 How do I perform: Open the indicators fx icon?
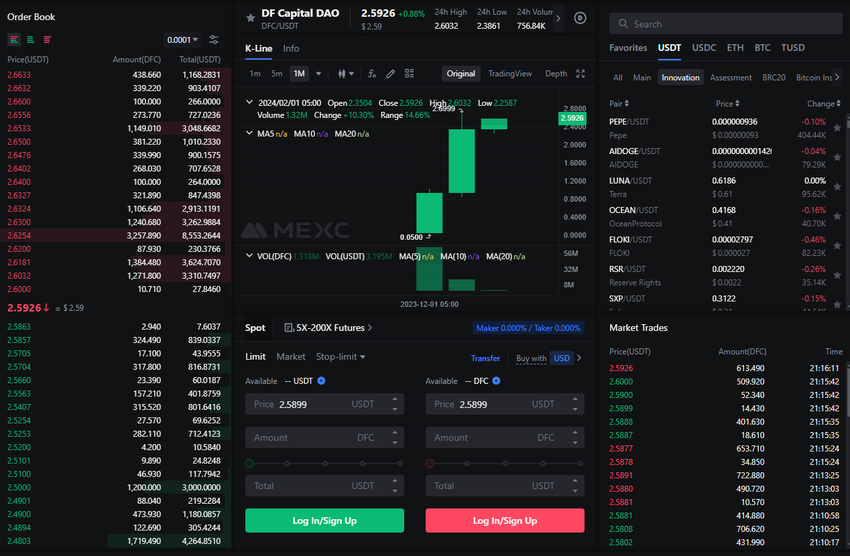point(372,74)
